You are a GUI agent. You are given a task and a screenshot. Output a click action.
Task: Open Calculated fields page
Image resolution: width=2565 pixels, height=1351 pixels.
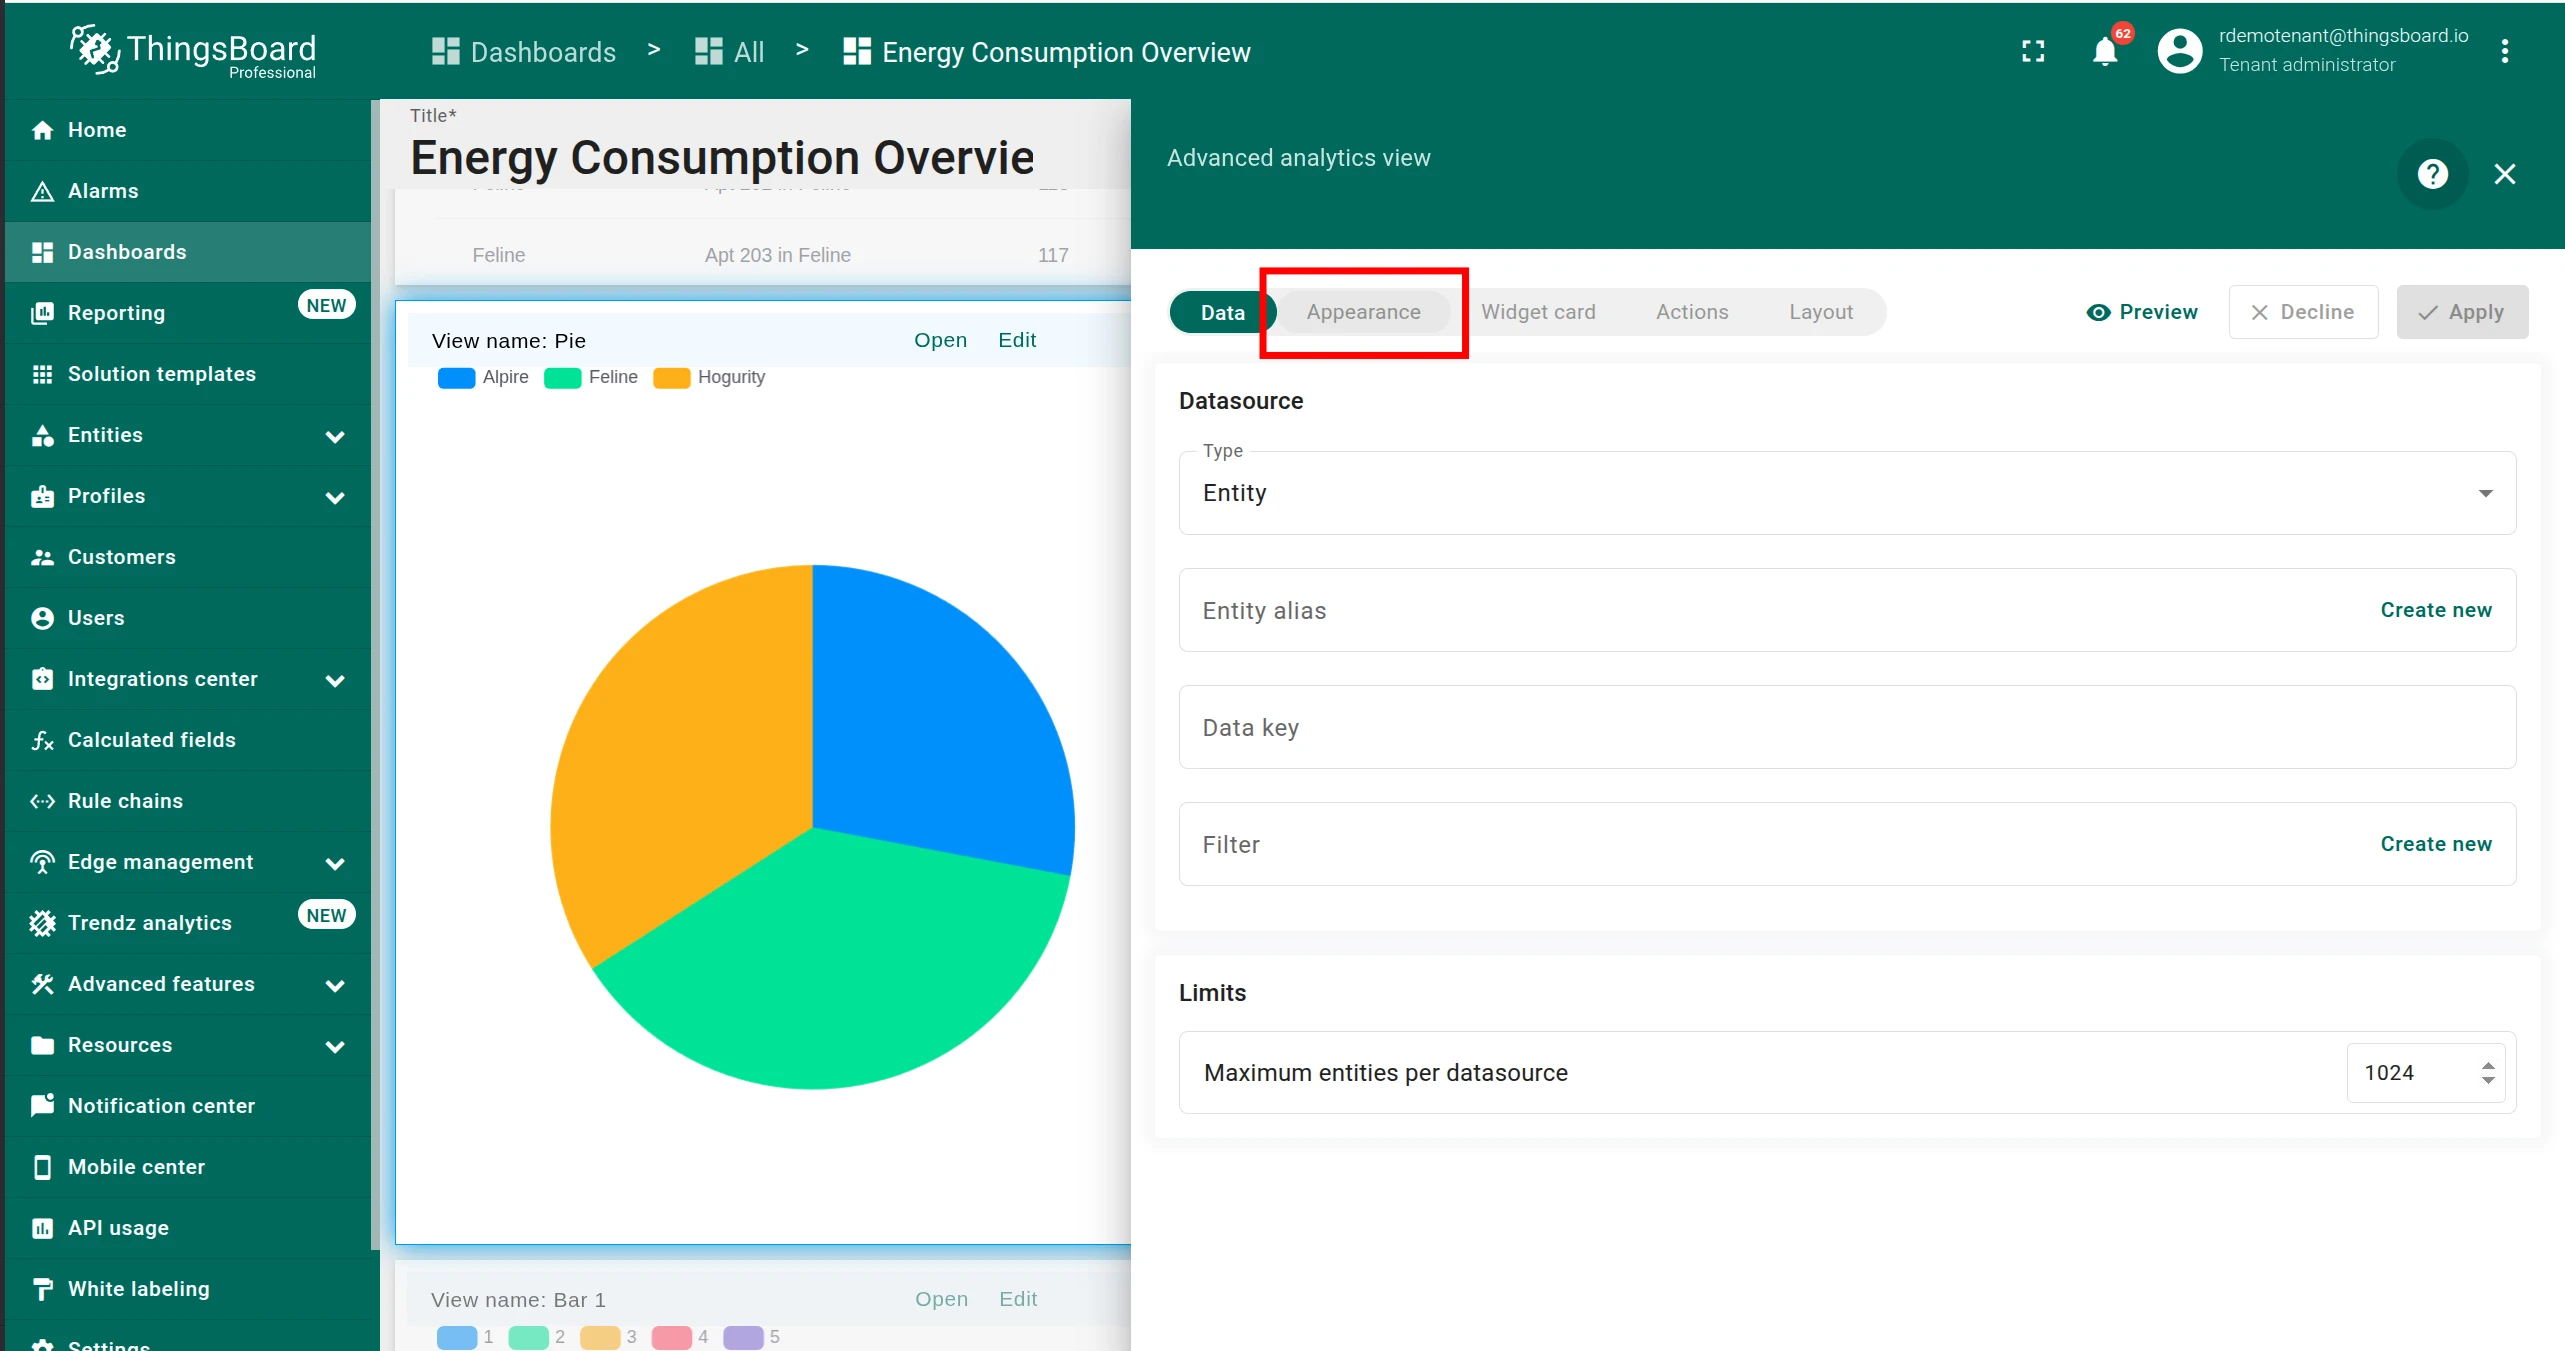tap(187, 740)
